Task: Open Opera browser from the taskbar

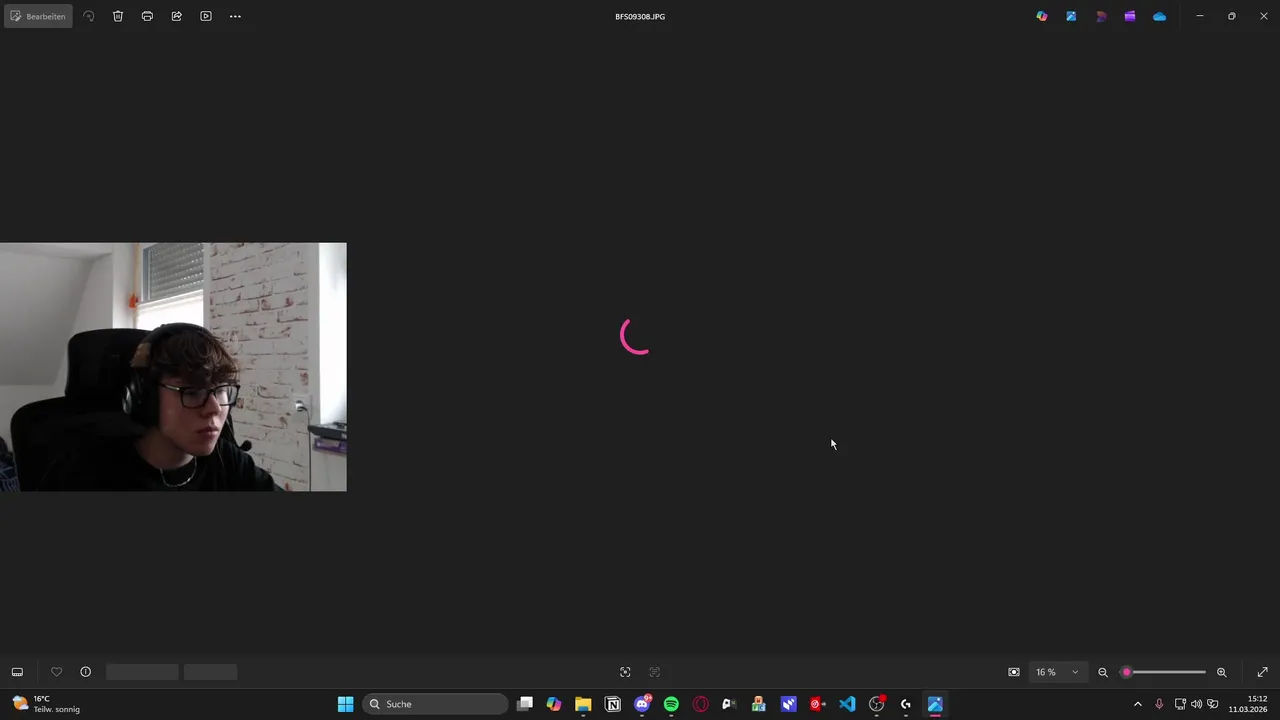Action: tap(700, 704)
